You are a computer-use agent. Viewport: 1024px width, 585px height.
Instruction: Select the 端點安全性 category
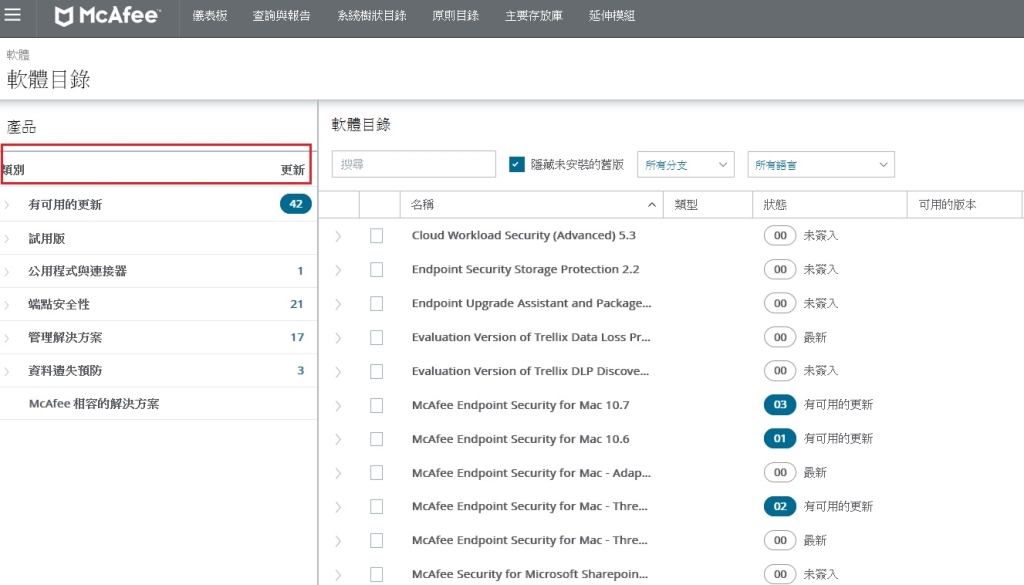tap(59, 304)
